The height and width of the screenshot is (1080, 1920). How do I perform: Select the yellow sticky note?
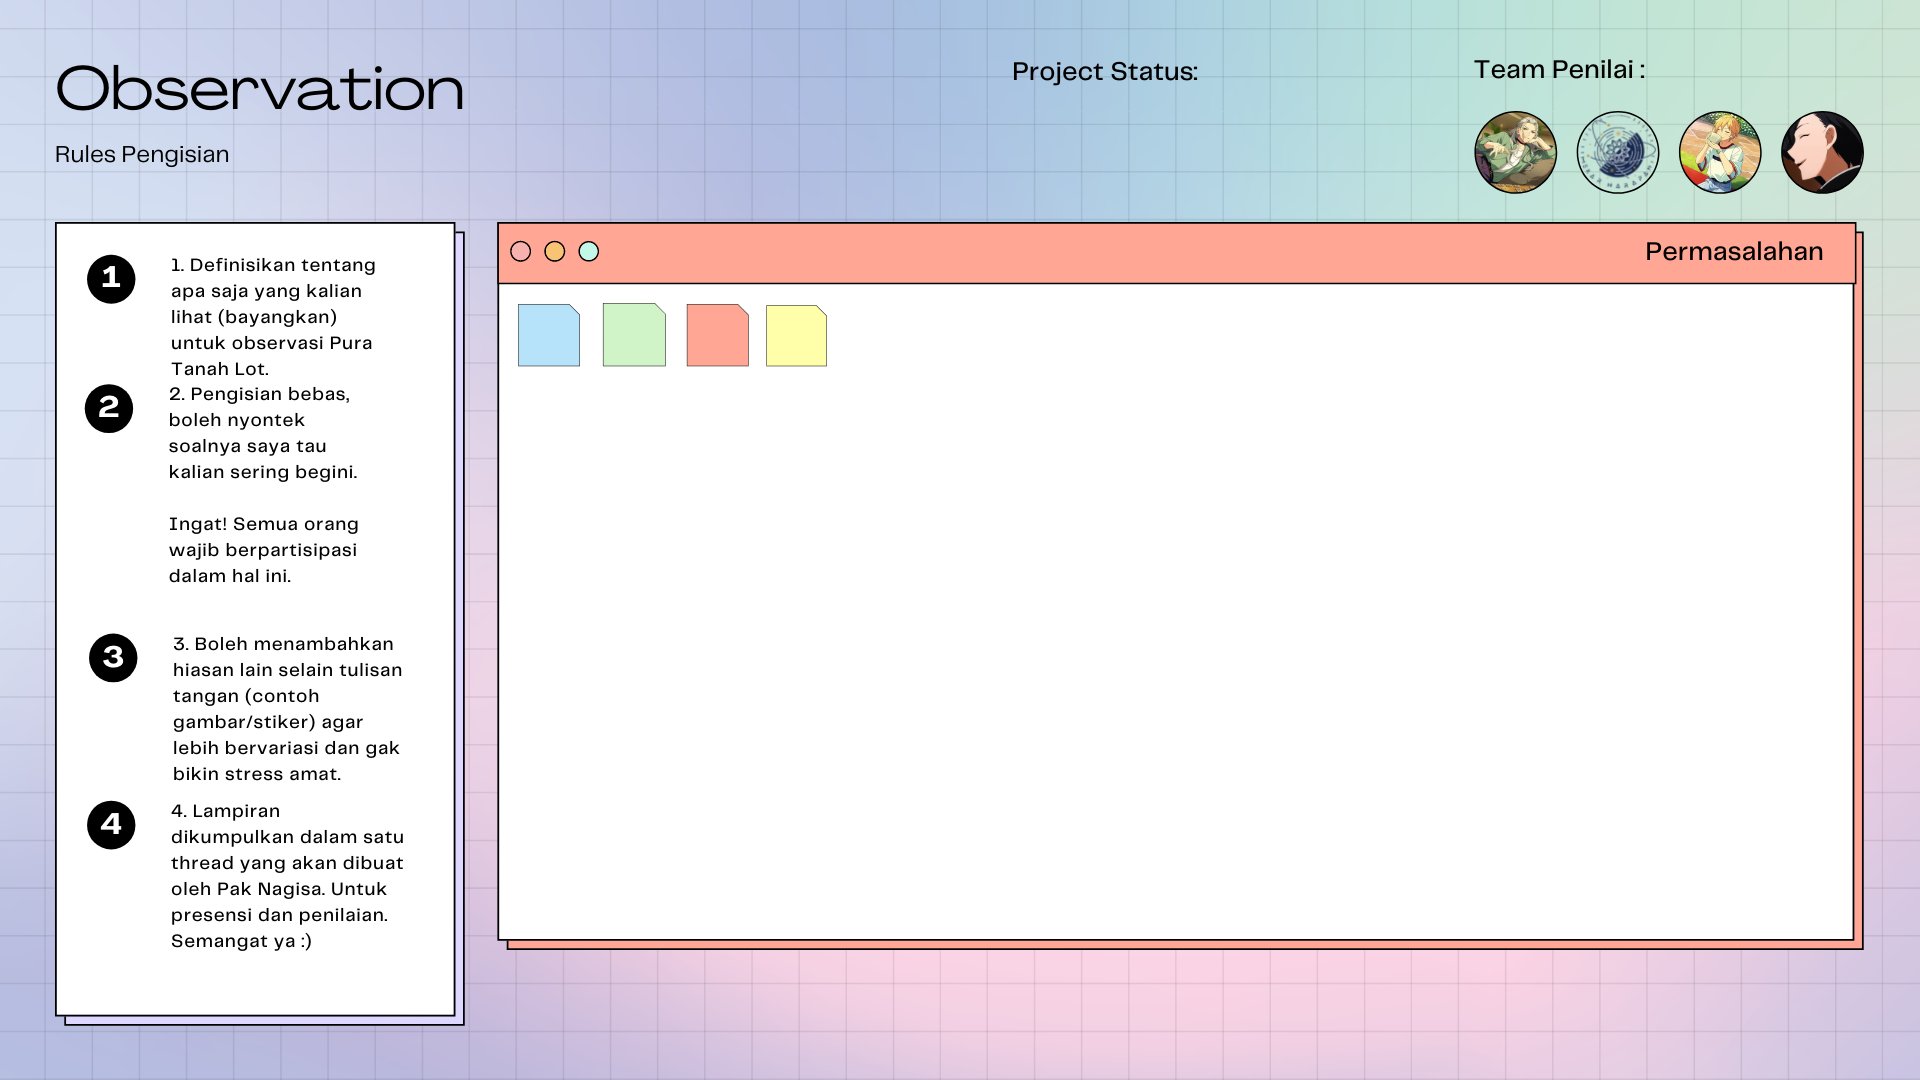click(x=796, y=336)
